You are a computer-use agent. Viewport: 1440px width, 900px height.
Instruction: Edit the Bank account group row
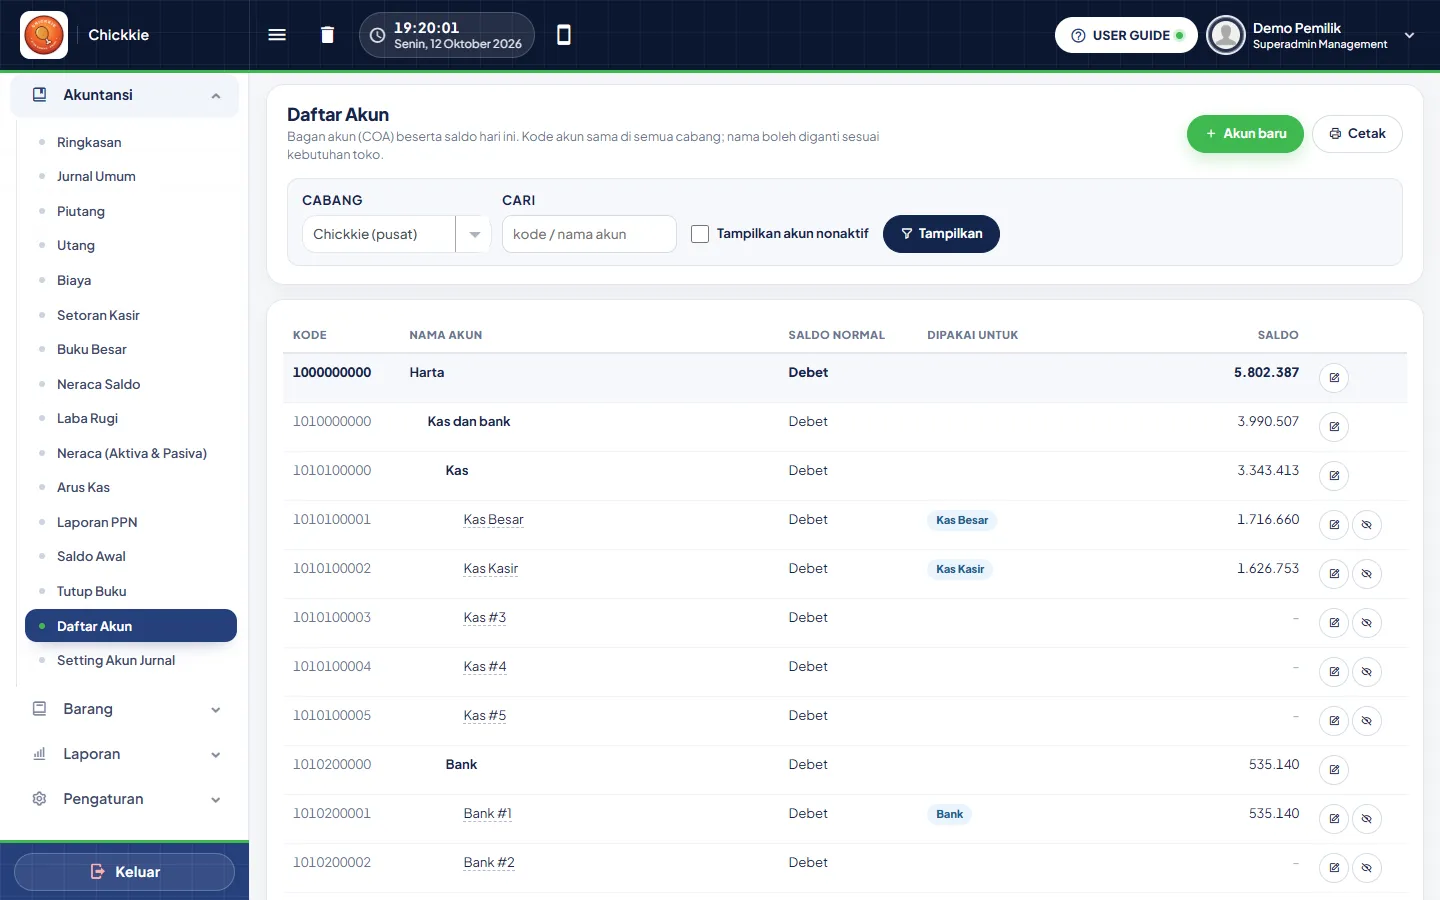click(1334, 770)
